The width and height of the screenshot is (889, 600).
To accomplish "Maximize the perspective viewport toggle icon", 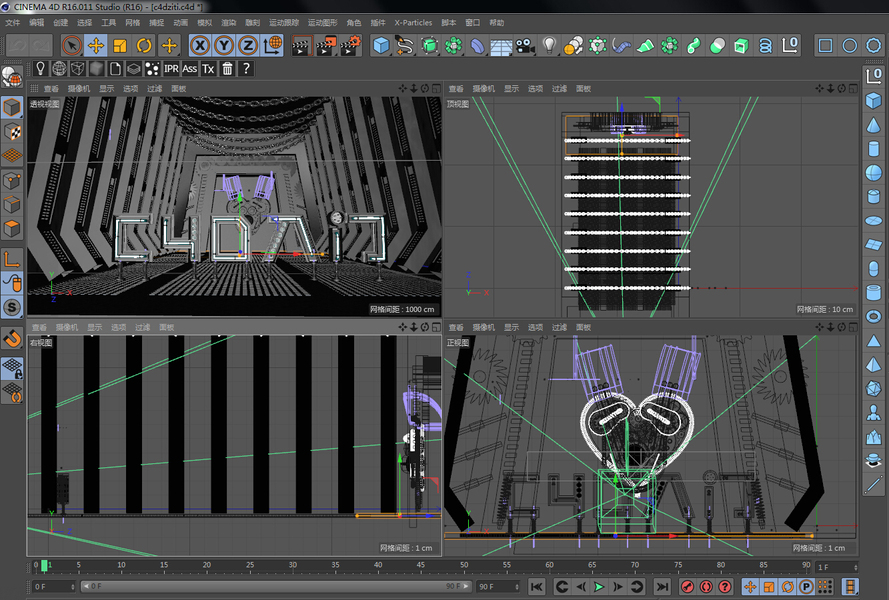I will point(436,88).
